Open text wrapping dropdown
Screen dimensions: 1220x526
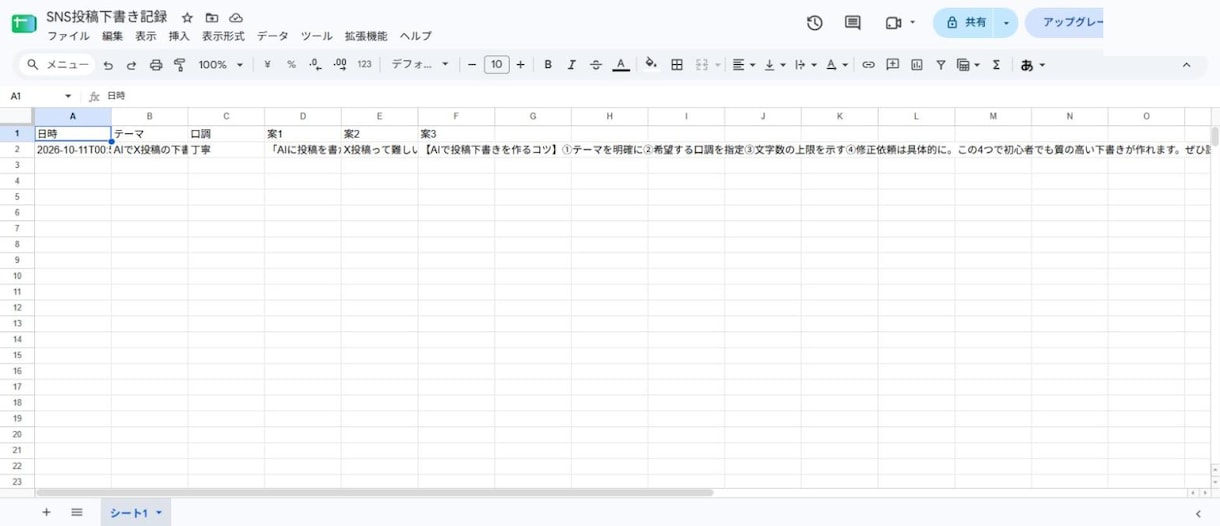click(805, 65)
